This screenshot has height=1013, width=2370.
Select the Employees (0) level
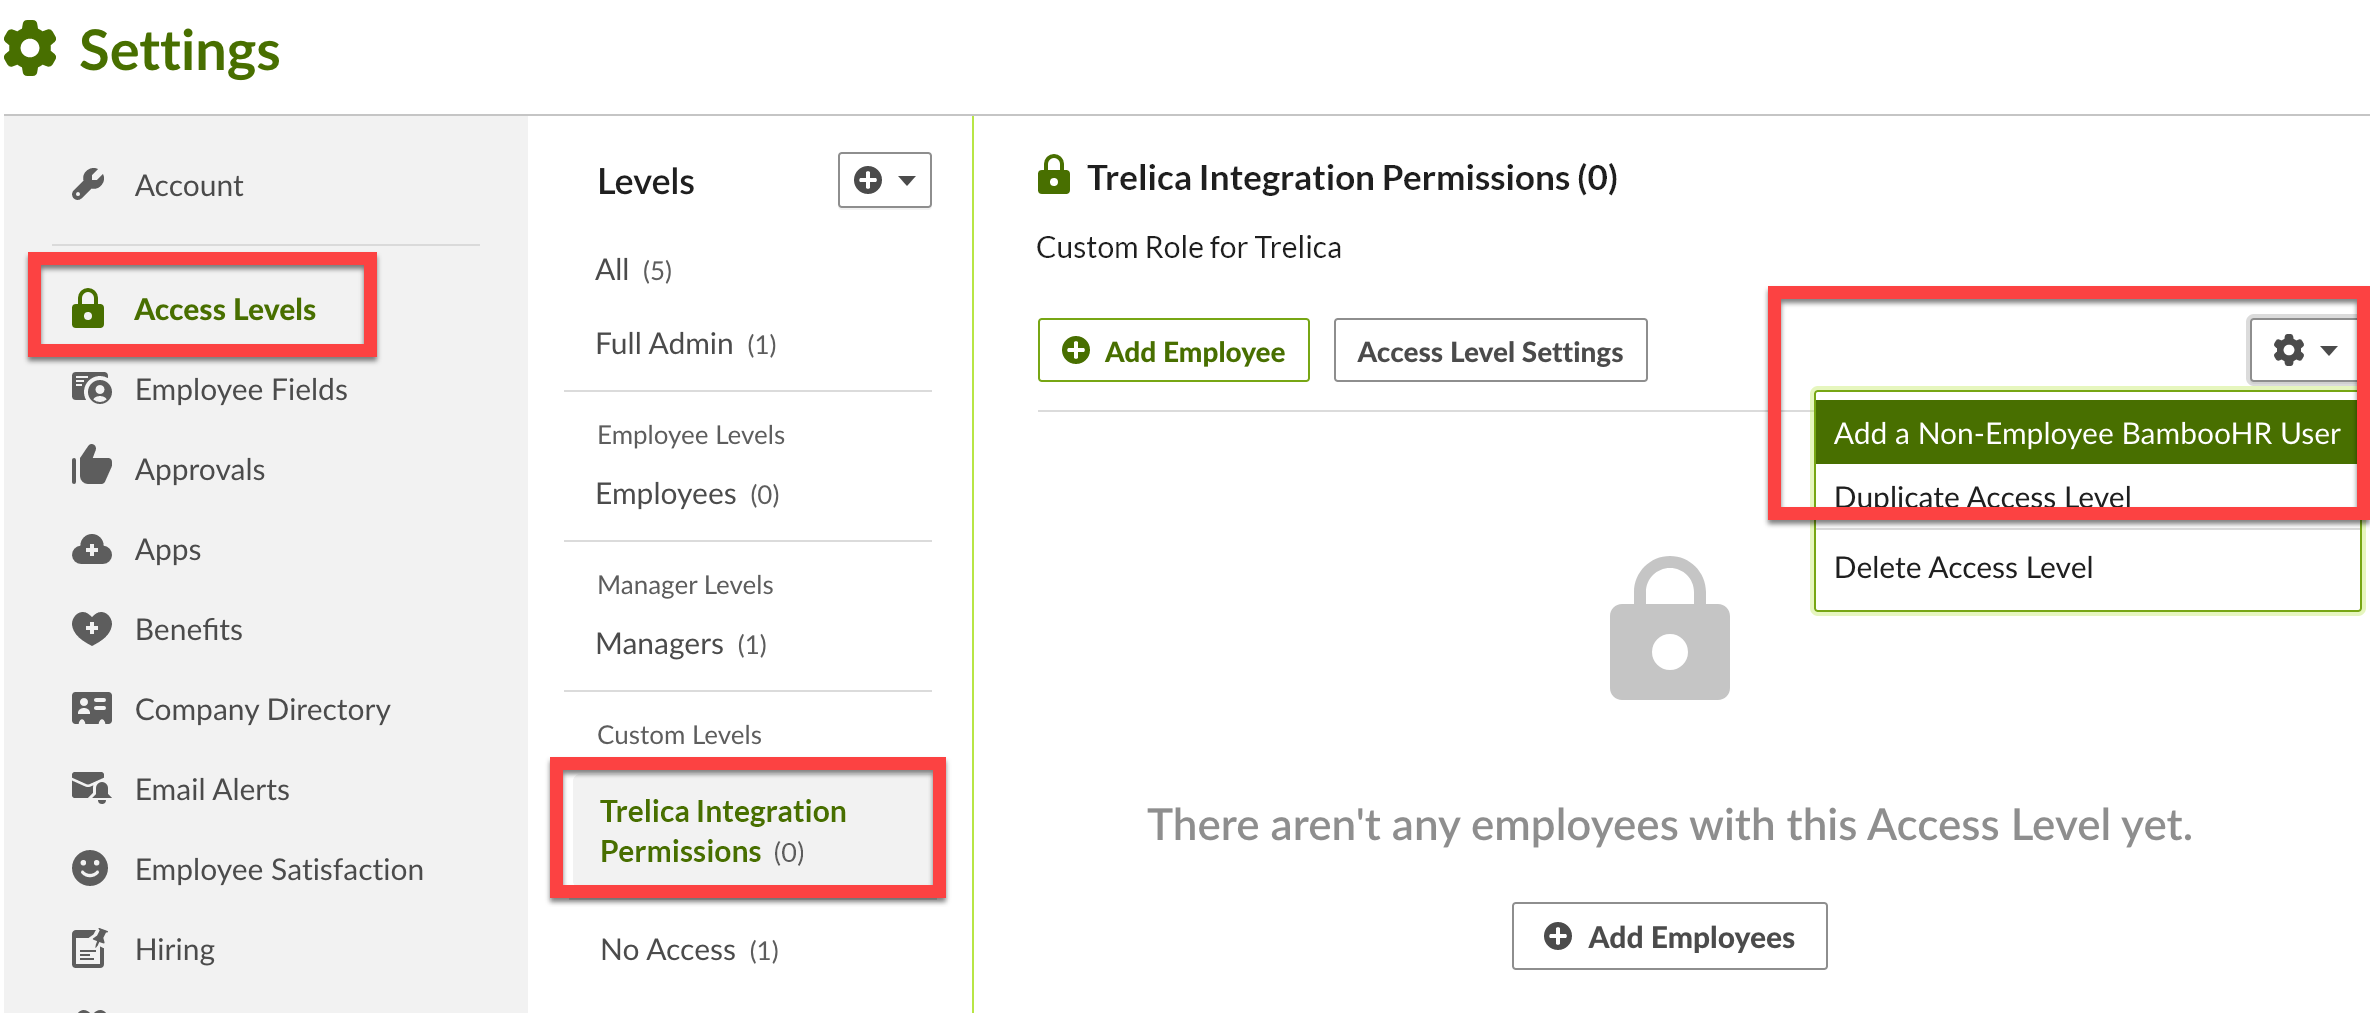(687, 493)
